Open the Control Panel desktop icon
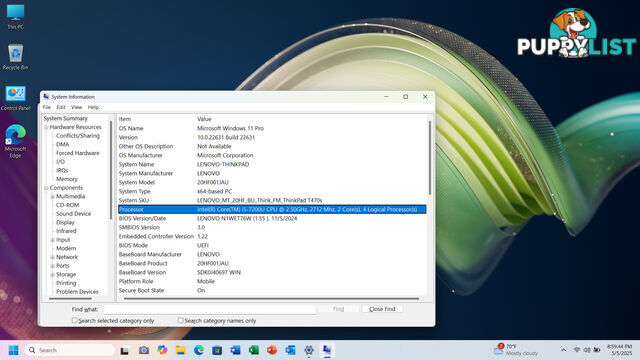640x360 pixels. pos(16,98)
